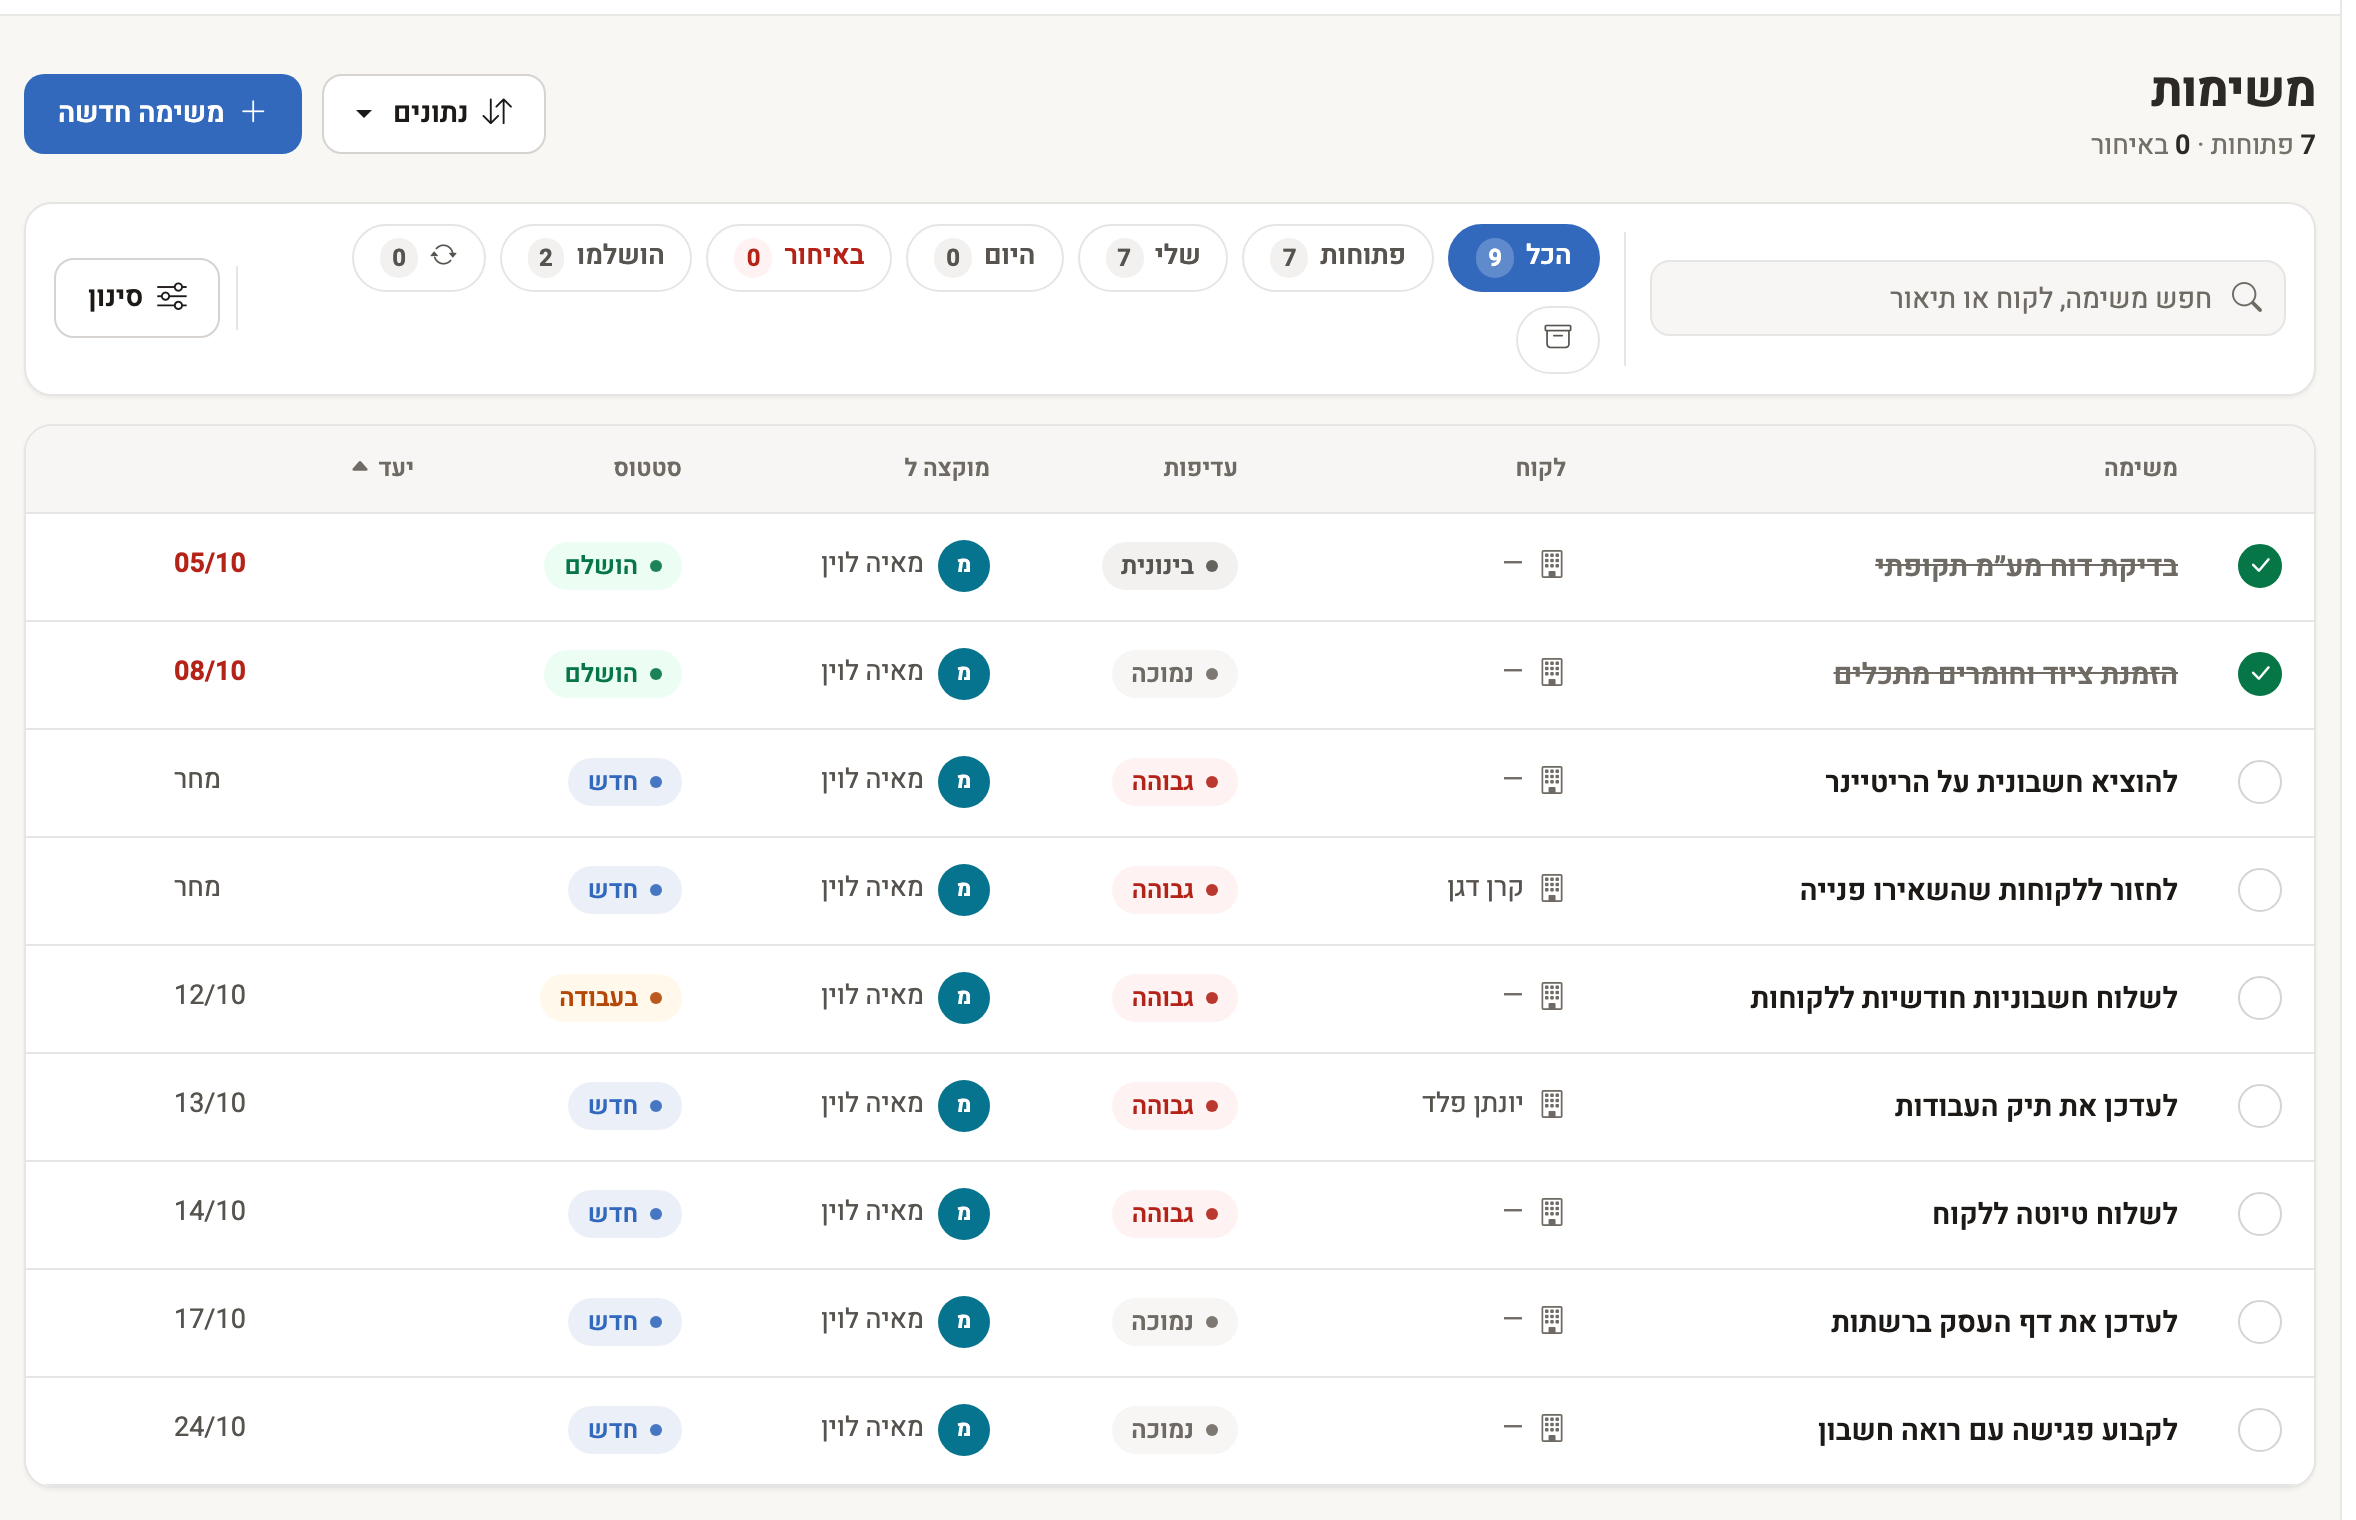Click building icon in לשלוח חשבוניות חודשיות row
Screen dimensions: 2356x1520
[x=1551, y=996]
